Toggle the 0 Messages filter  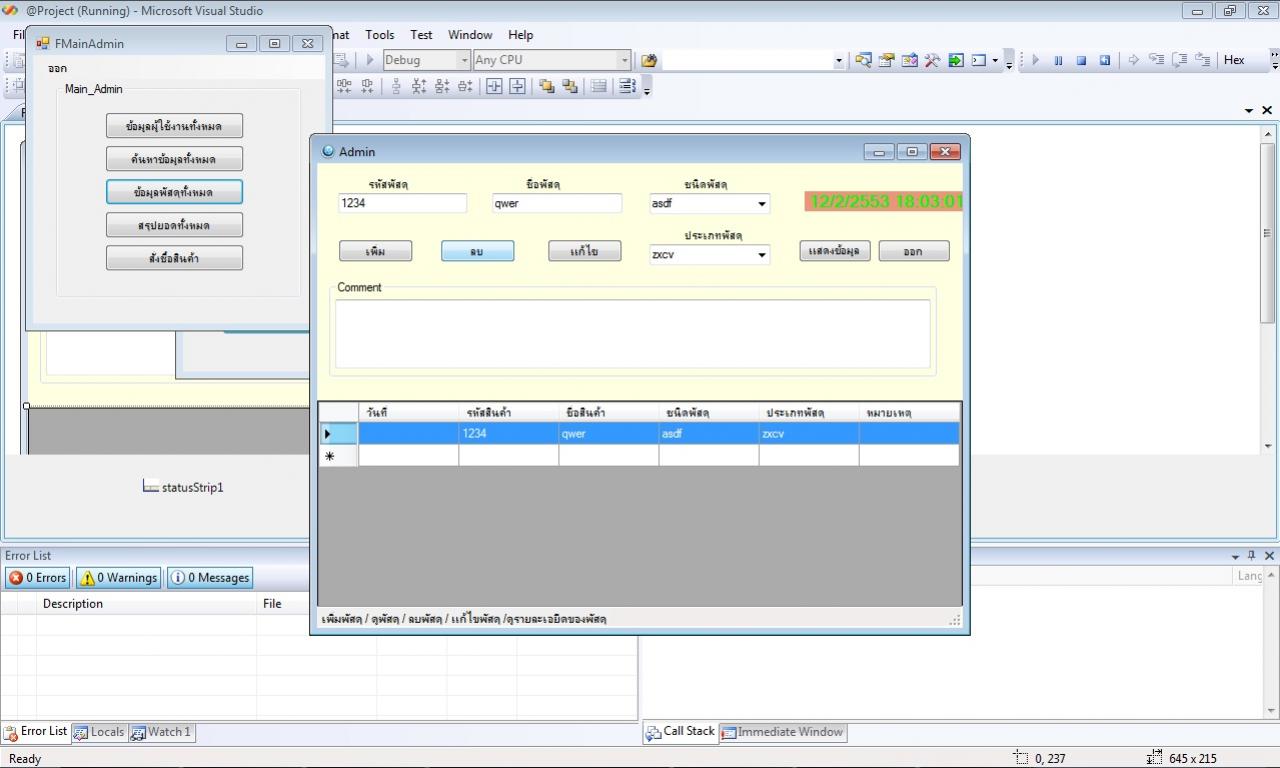pos(210,578)
